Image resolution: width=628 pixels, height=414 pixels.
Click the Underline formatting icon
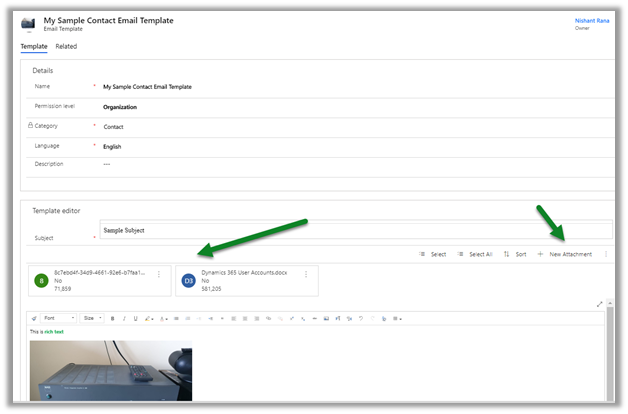pos(137,318)
